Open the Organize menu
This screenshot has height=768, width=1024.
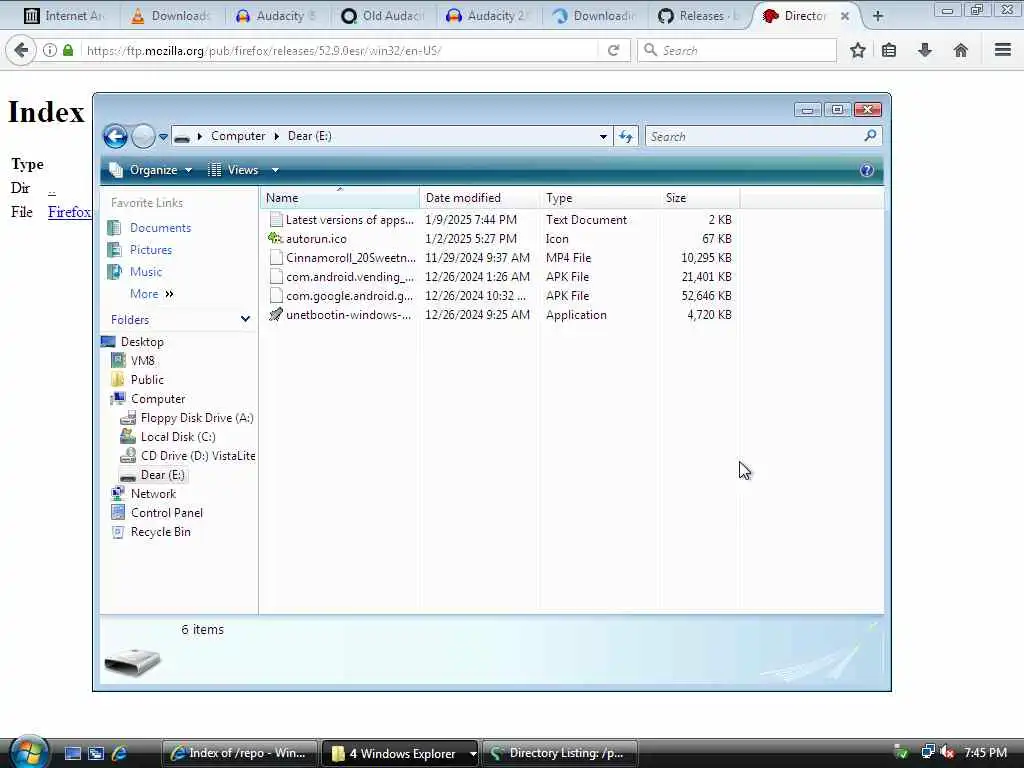tap(151, 170)
